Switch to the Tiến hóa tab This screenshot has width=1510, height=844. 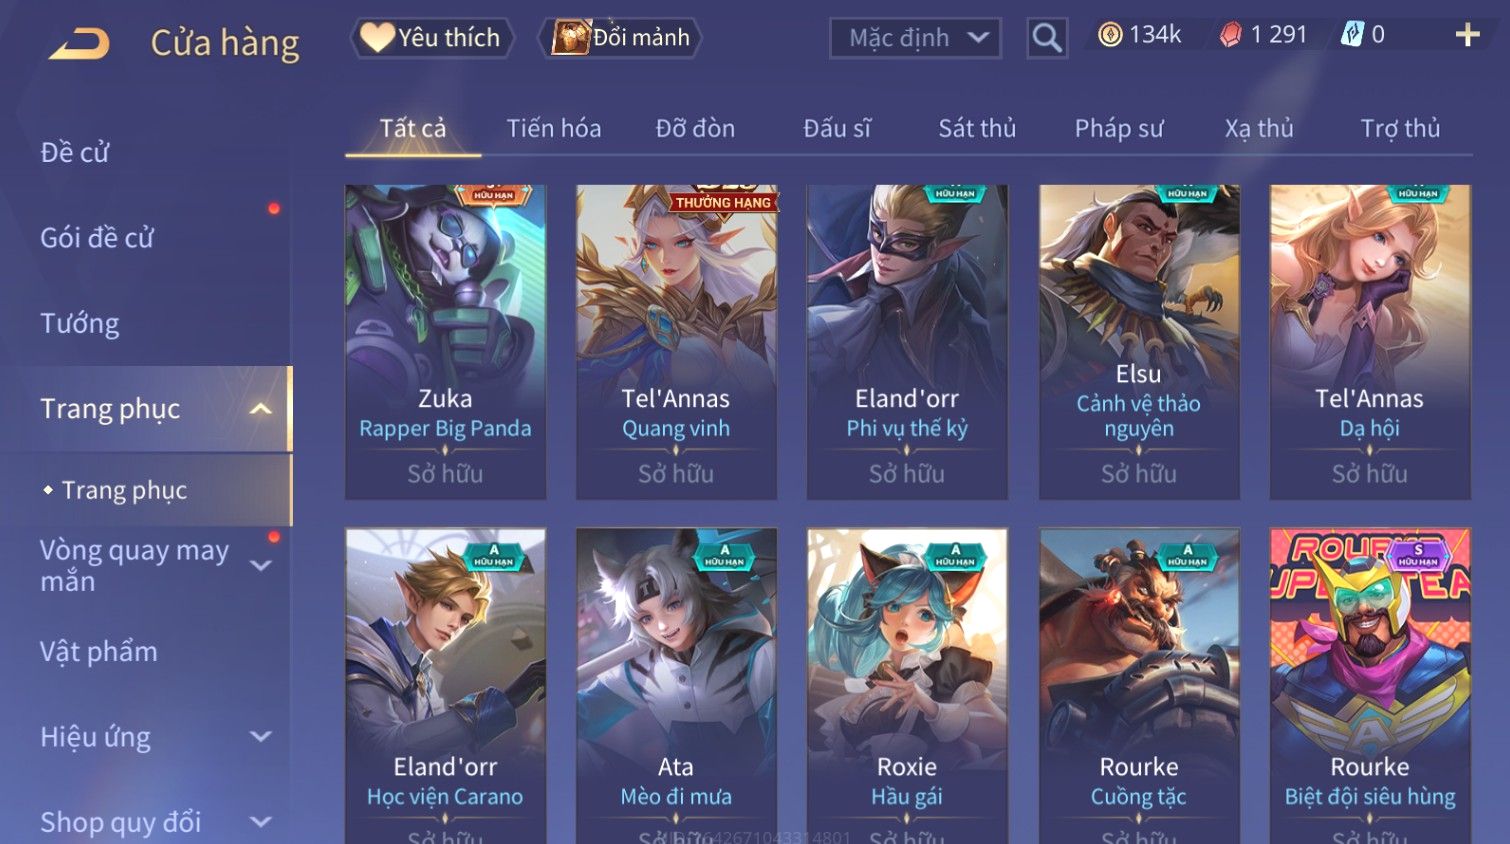point(554,128)
